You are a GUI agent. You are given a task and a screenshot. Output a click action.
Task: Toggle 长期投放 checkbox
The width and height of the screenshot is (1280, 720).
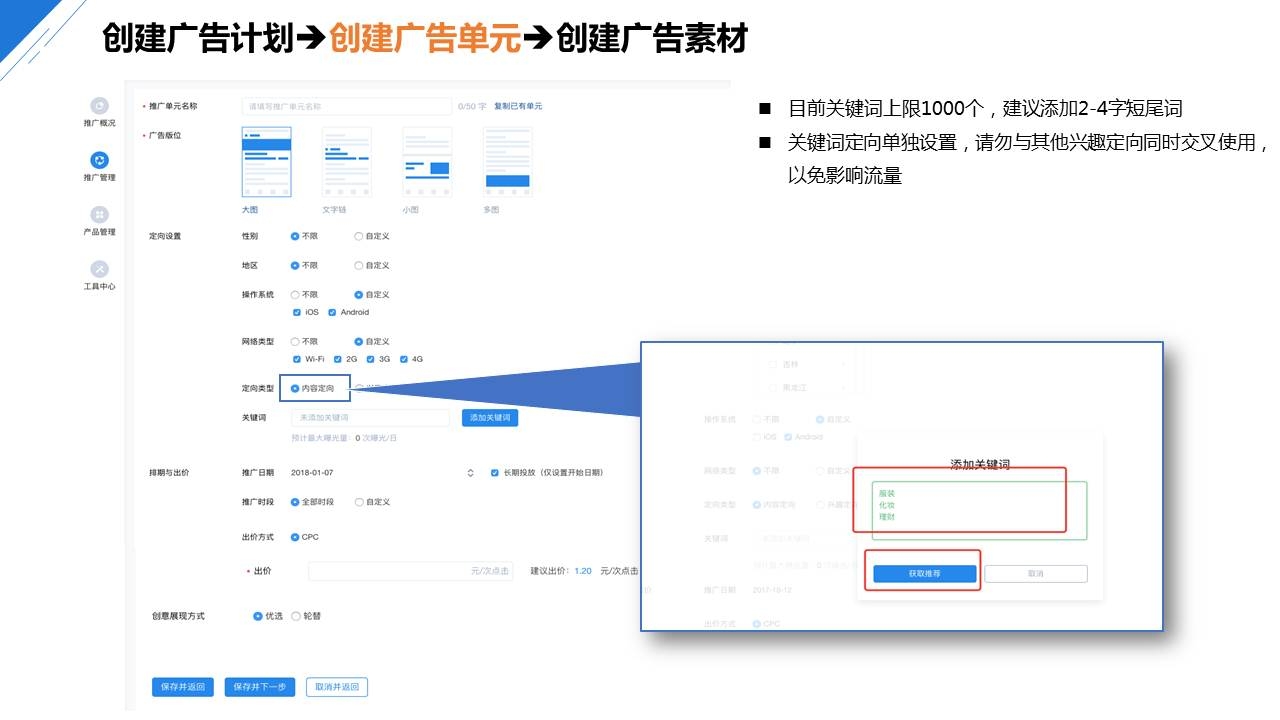[x=495, y=473]
